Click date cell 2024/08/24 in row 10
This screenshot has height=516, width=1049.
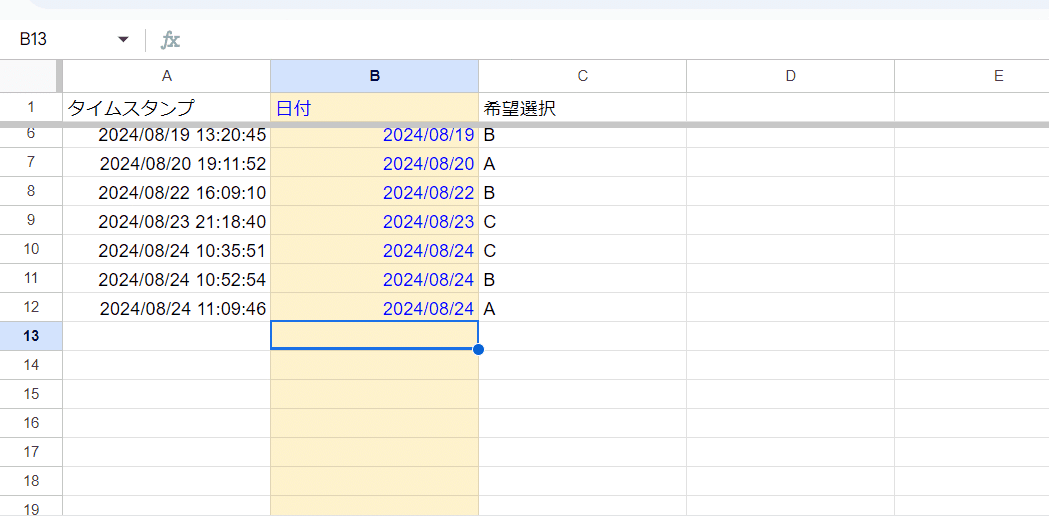click(x=375, y=249)
